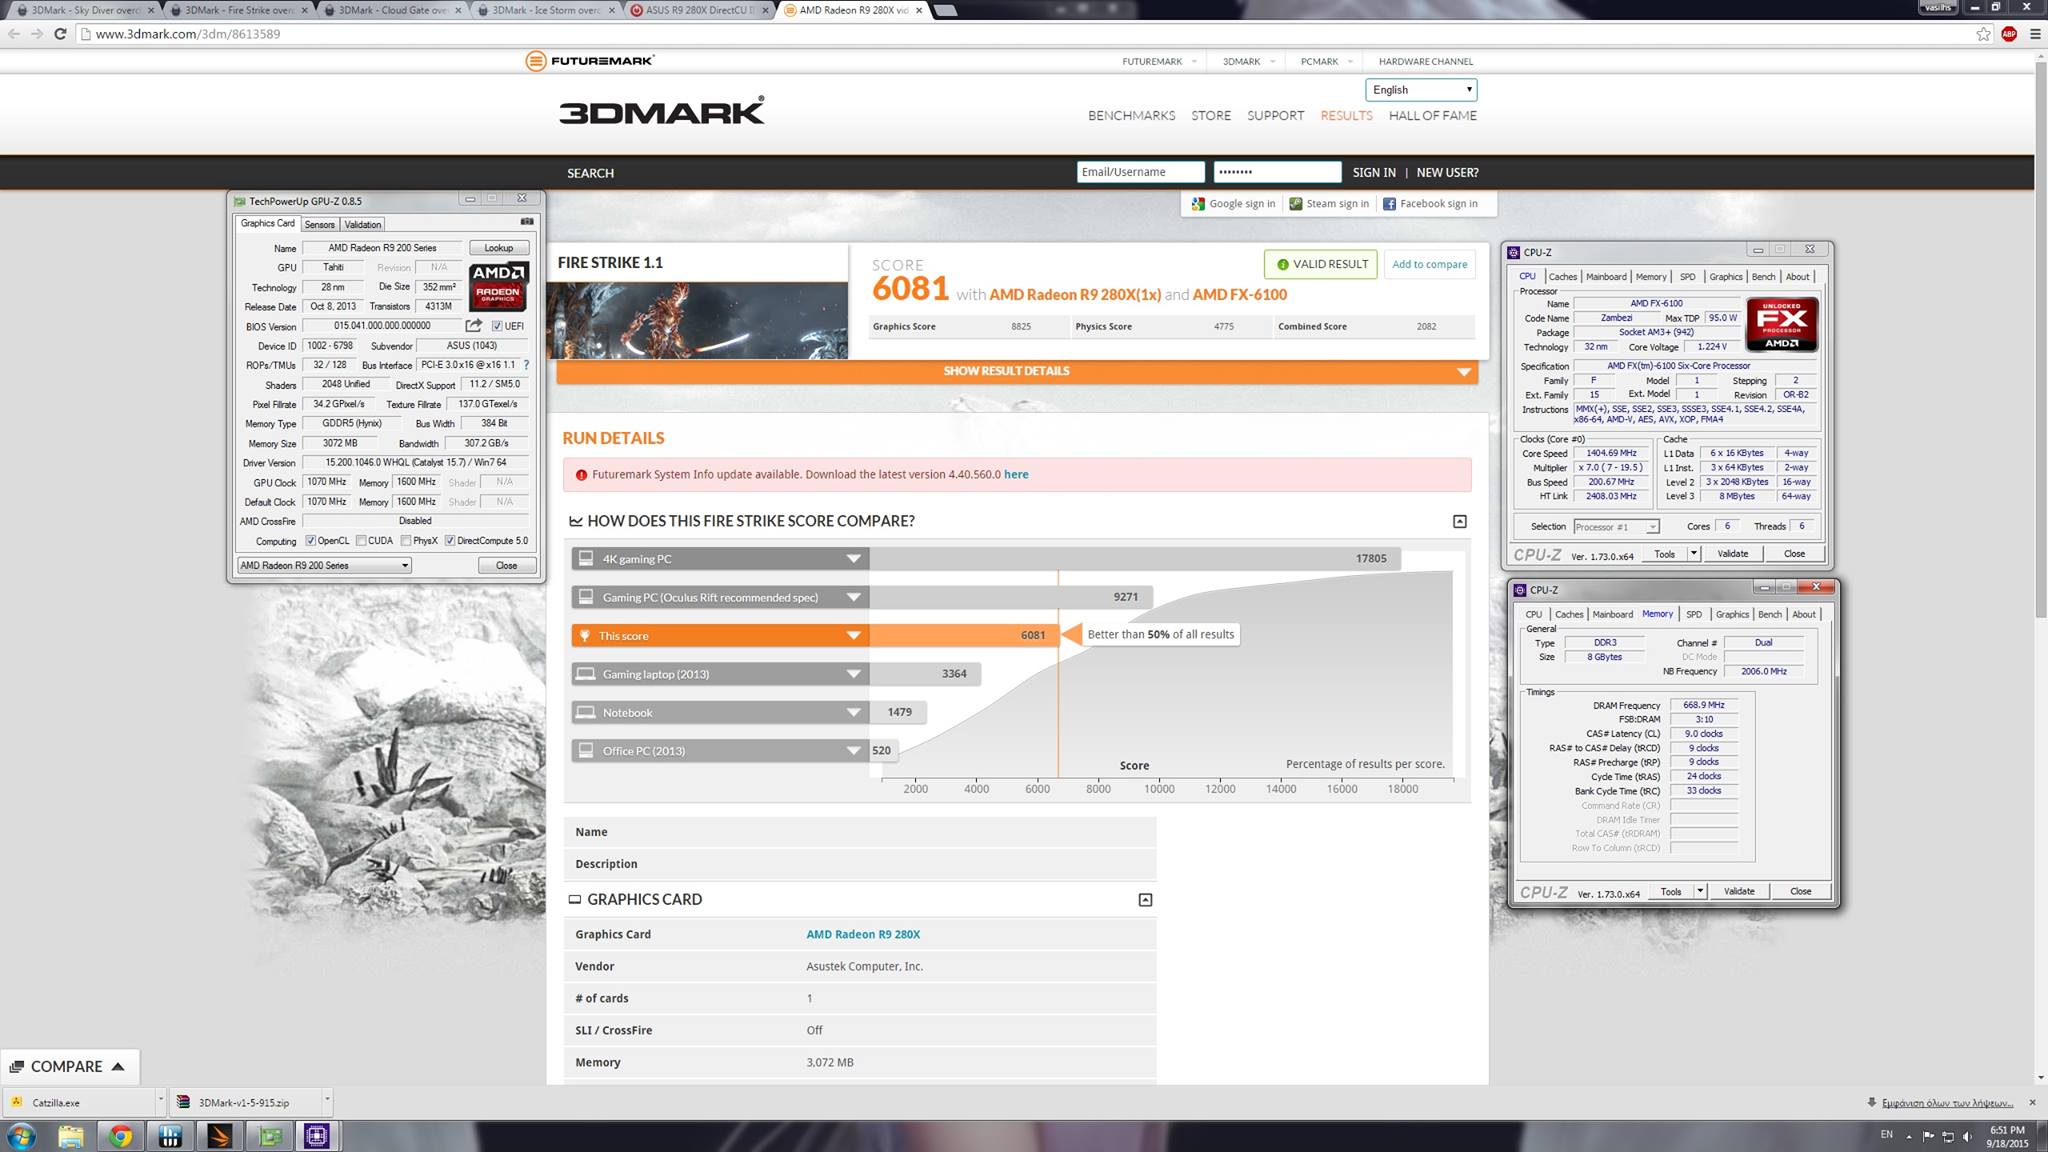Open the AMD Radeon R9 200 Series GPU selector

pyautogui.click(x=324, y=566)
